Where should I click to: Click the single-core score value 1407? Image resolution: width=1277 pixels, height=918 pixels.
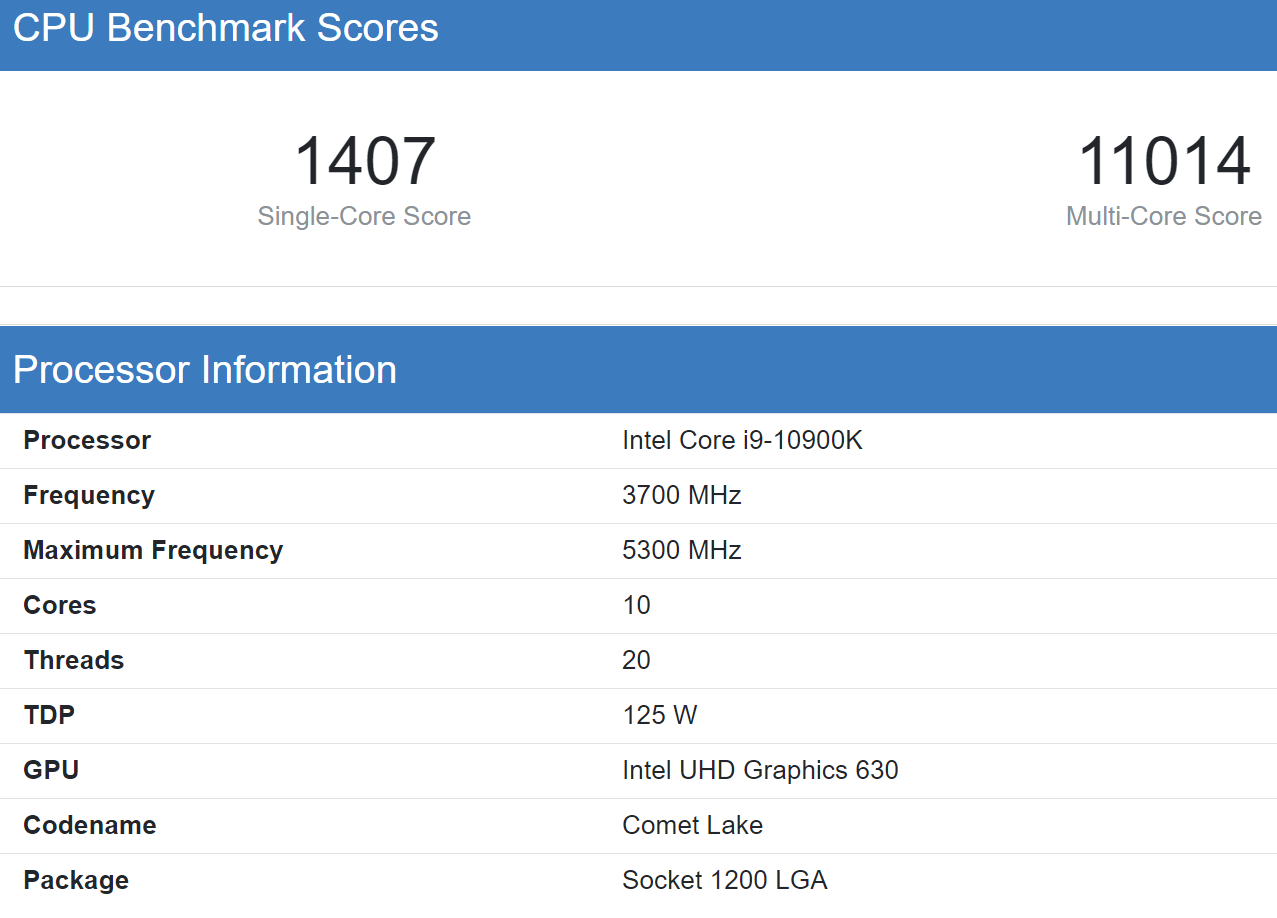(x=365, y=161)
